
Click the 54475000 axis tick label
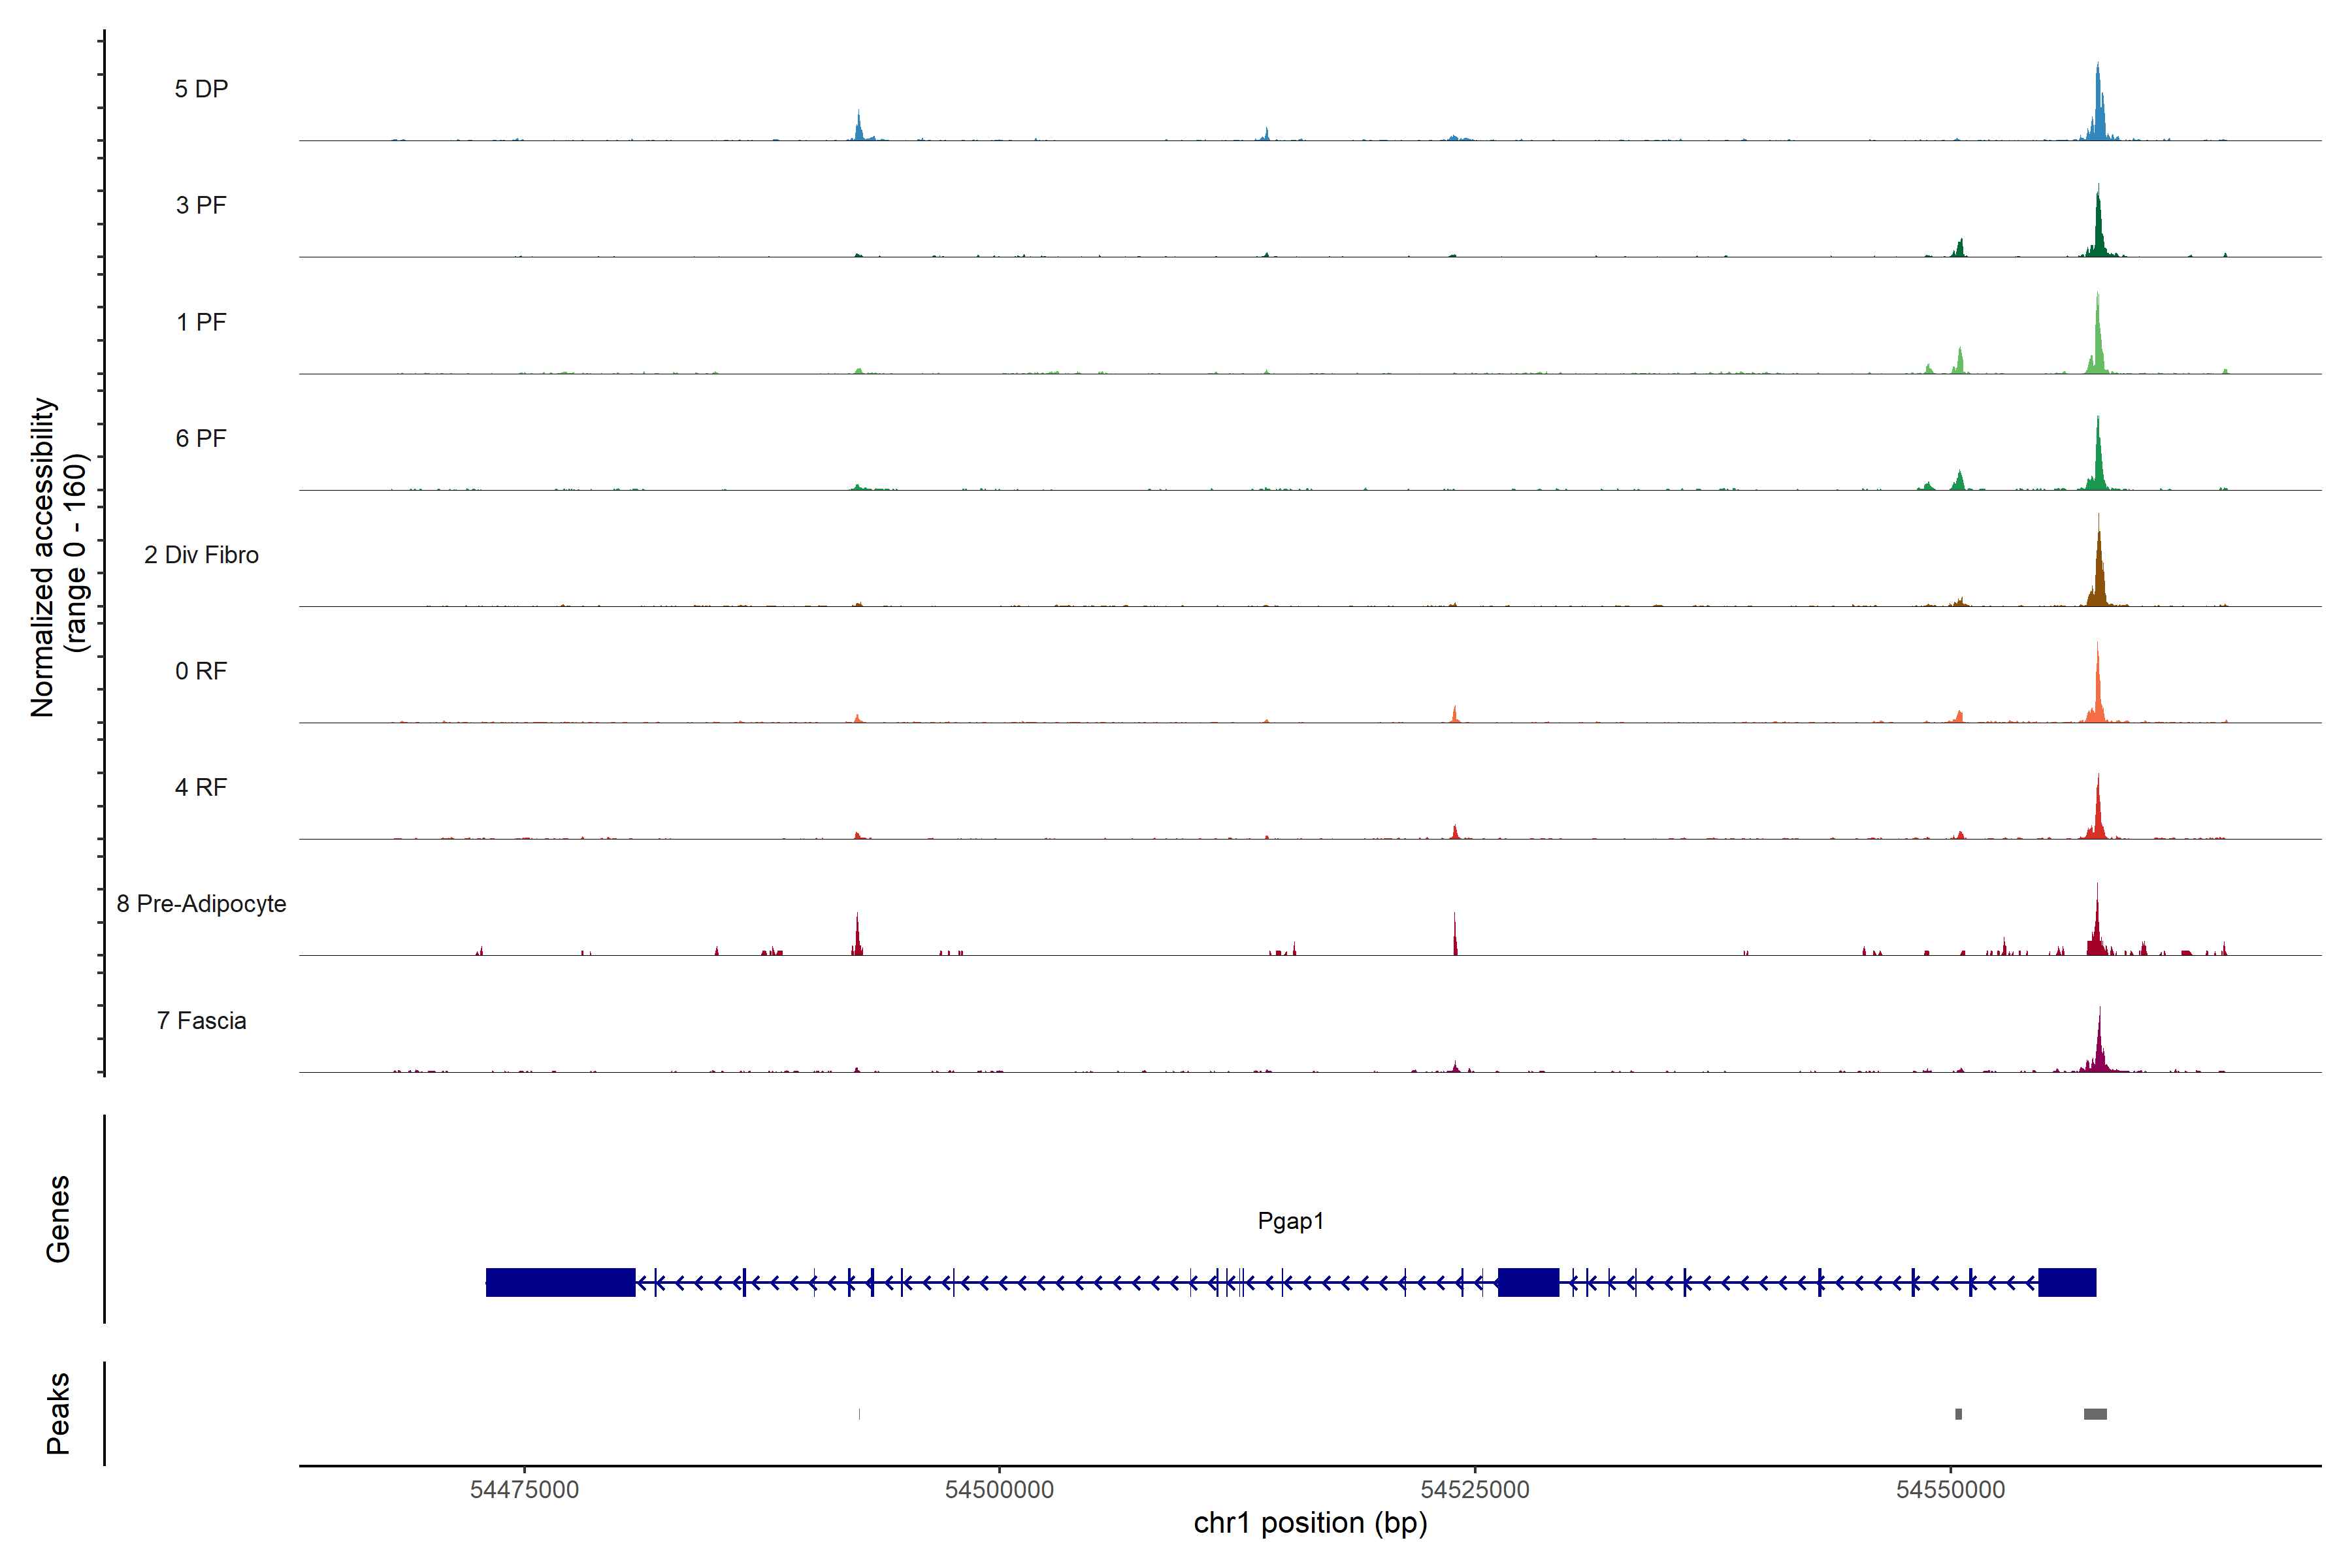pyautogui.click(x=524, y=1490)
